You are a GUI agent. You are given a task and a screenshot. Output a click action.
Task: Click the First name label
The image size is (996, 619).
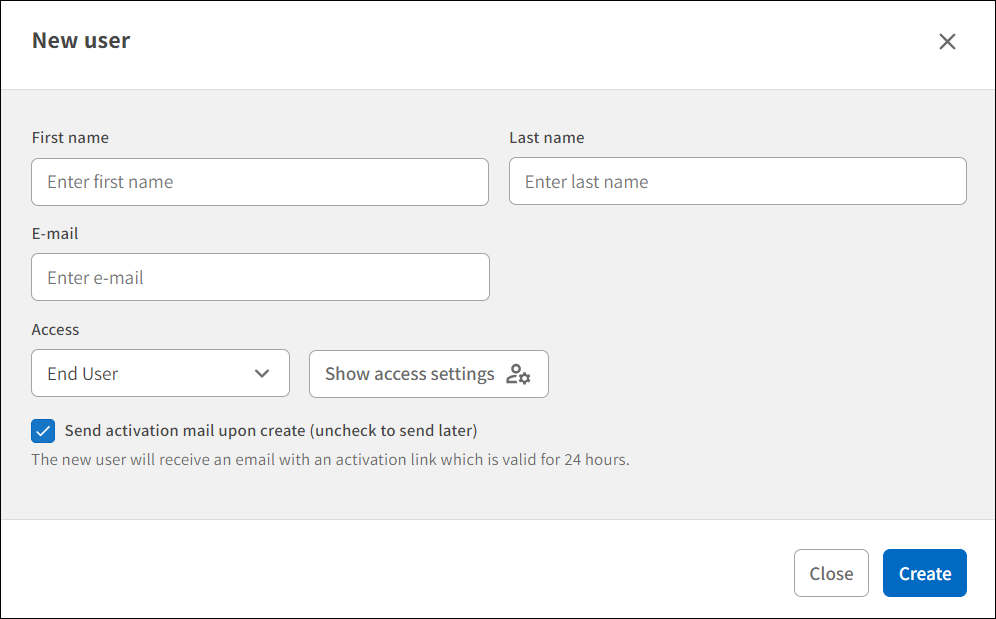pos(70,137)
